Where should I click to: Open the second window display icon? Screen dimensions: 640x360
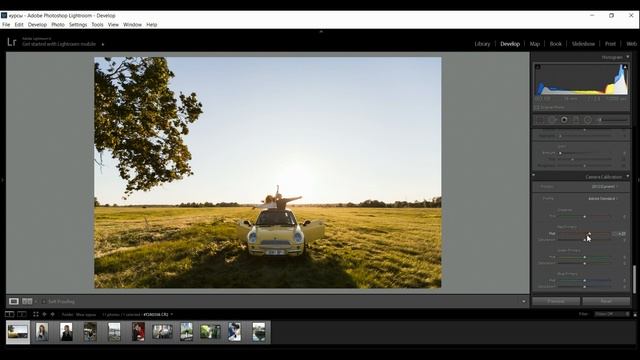pos(22,314)
